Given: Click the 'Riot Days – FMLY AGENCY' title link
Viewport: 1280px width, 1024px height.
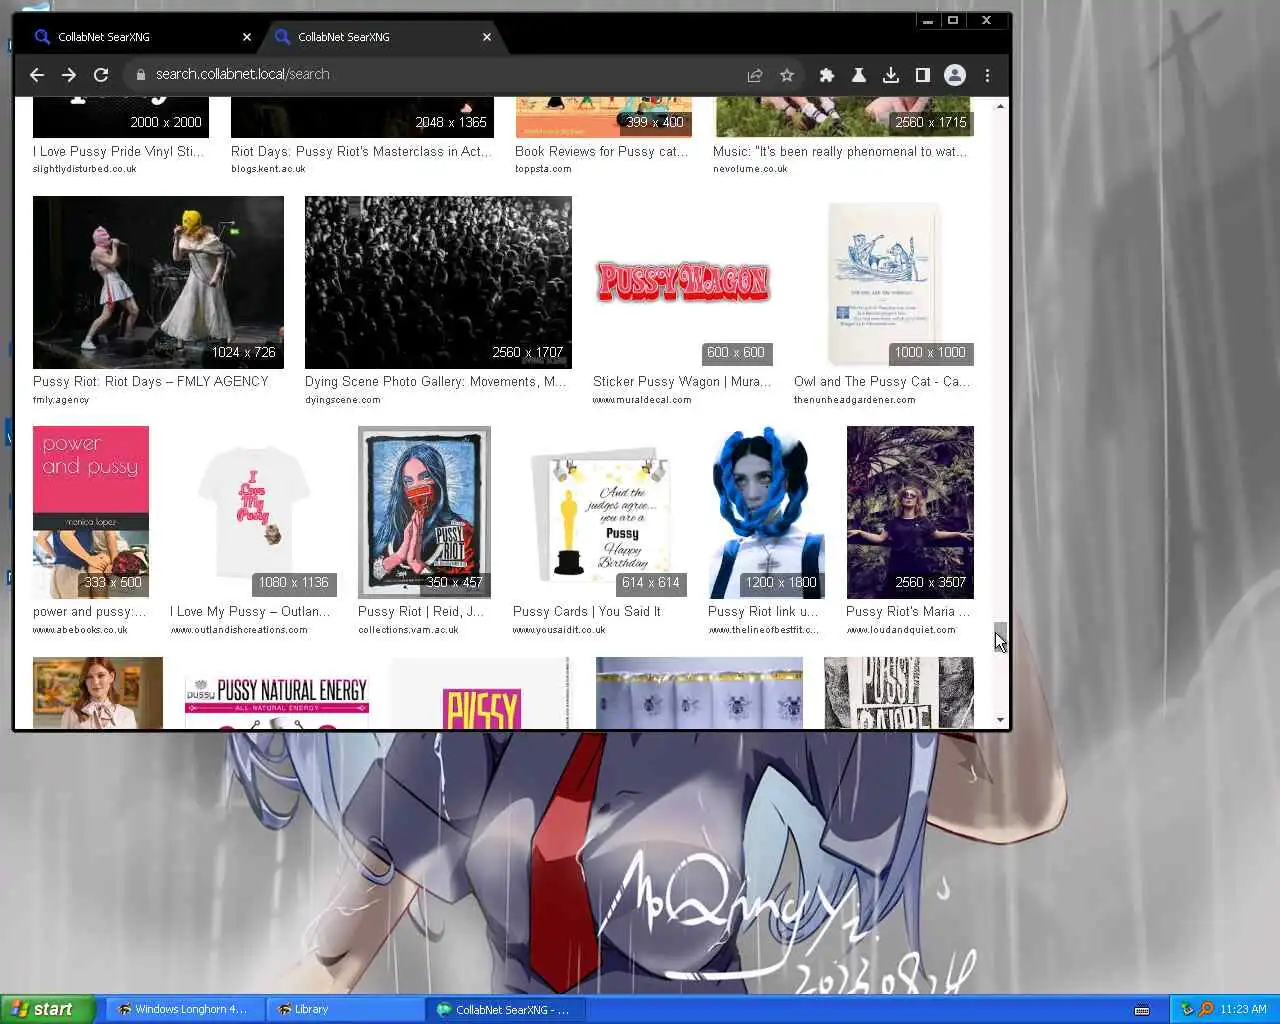Looking at the screenshot, I should (151, 382).
